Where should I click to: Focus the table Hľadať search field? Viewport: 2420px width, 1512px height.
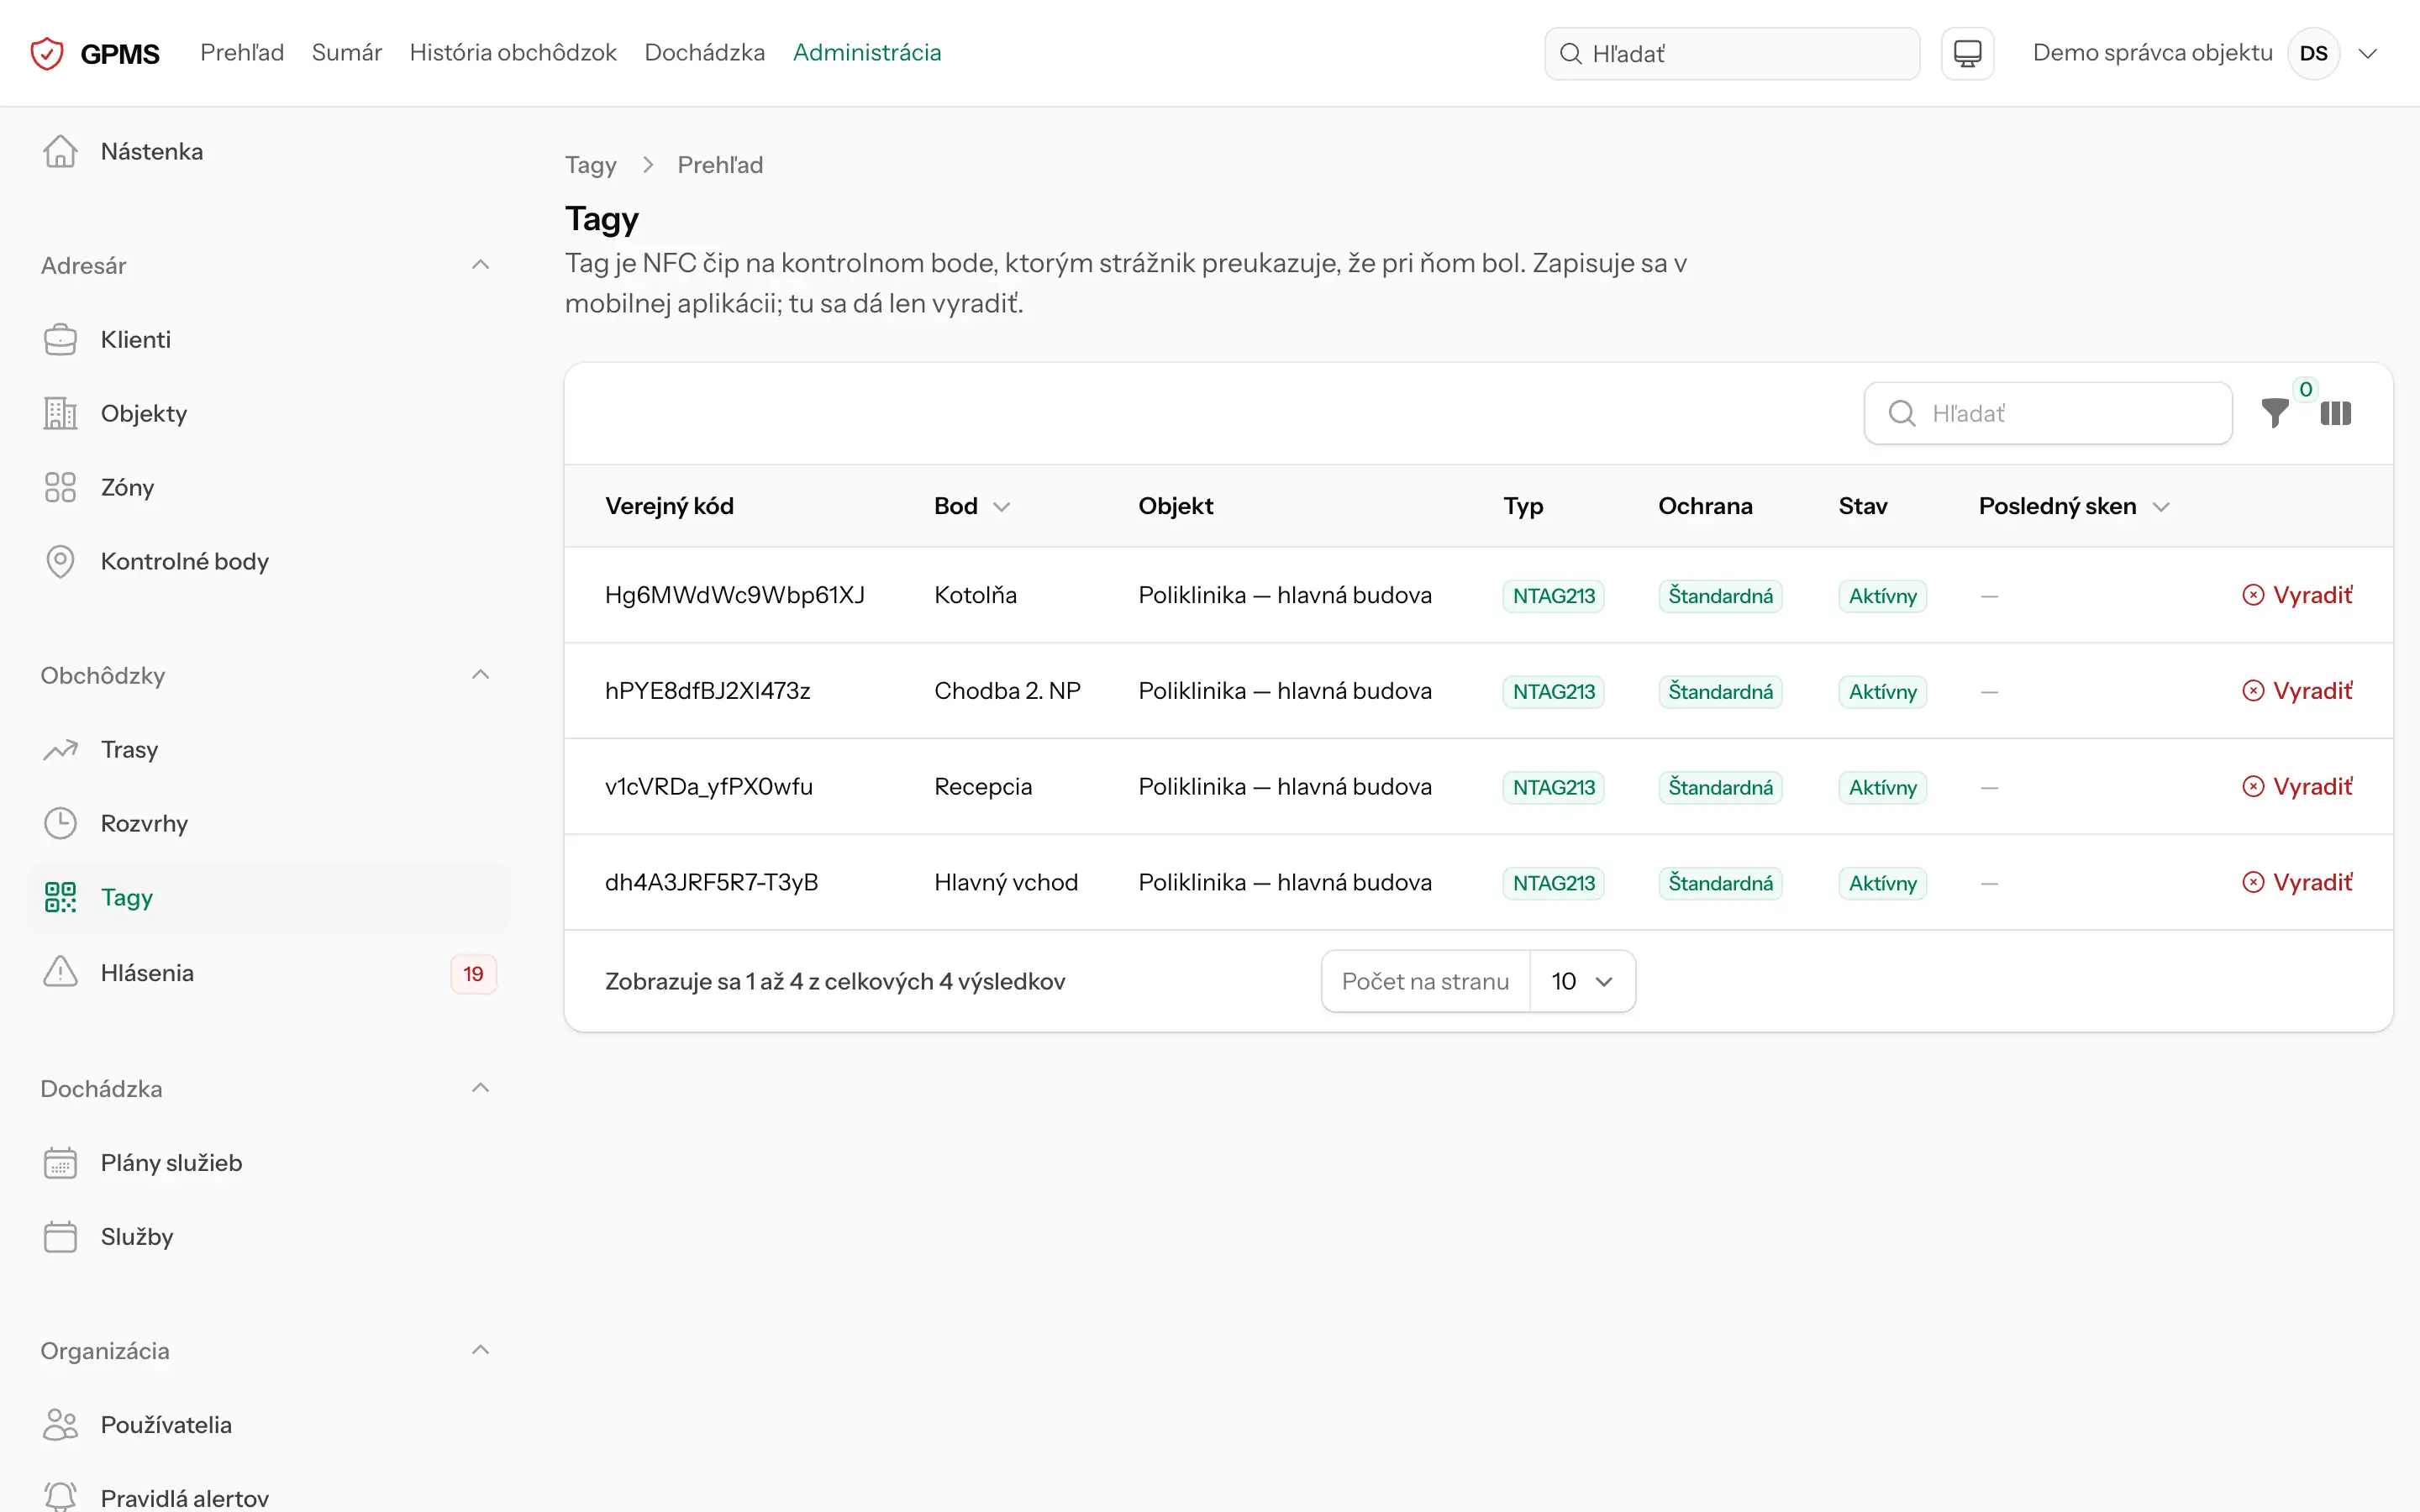point(2047,413)
